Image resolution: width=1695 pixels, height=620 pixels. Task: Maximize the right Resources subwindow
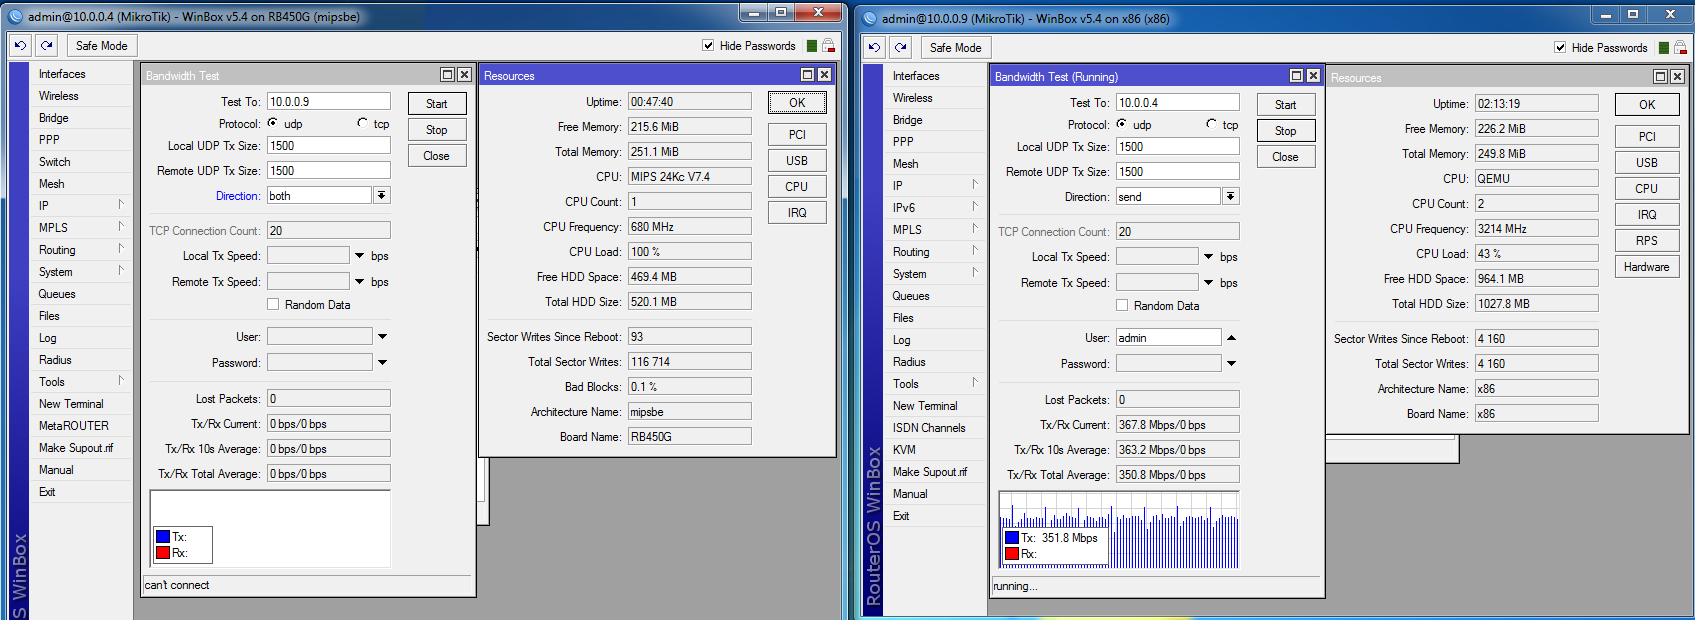1661,77
